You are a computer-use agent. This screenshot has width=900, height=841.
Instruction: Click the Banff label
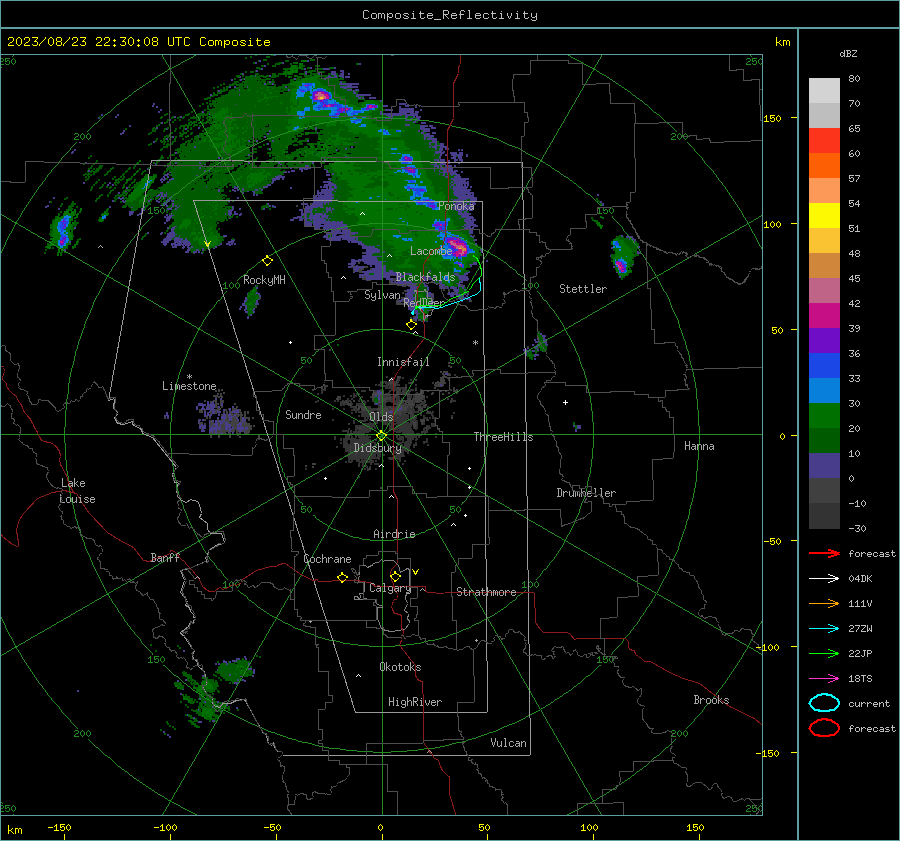click(x=165, y=557)
